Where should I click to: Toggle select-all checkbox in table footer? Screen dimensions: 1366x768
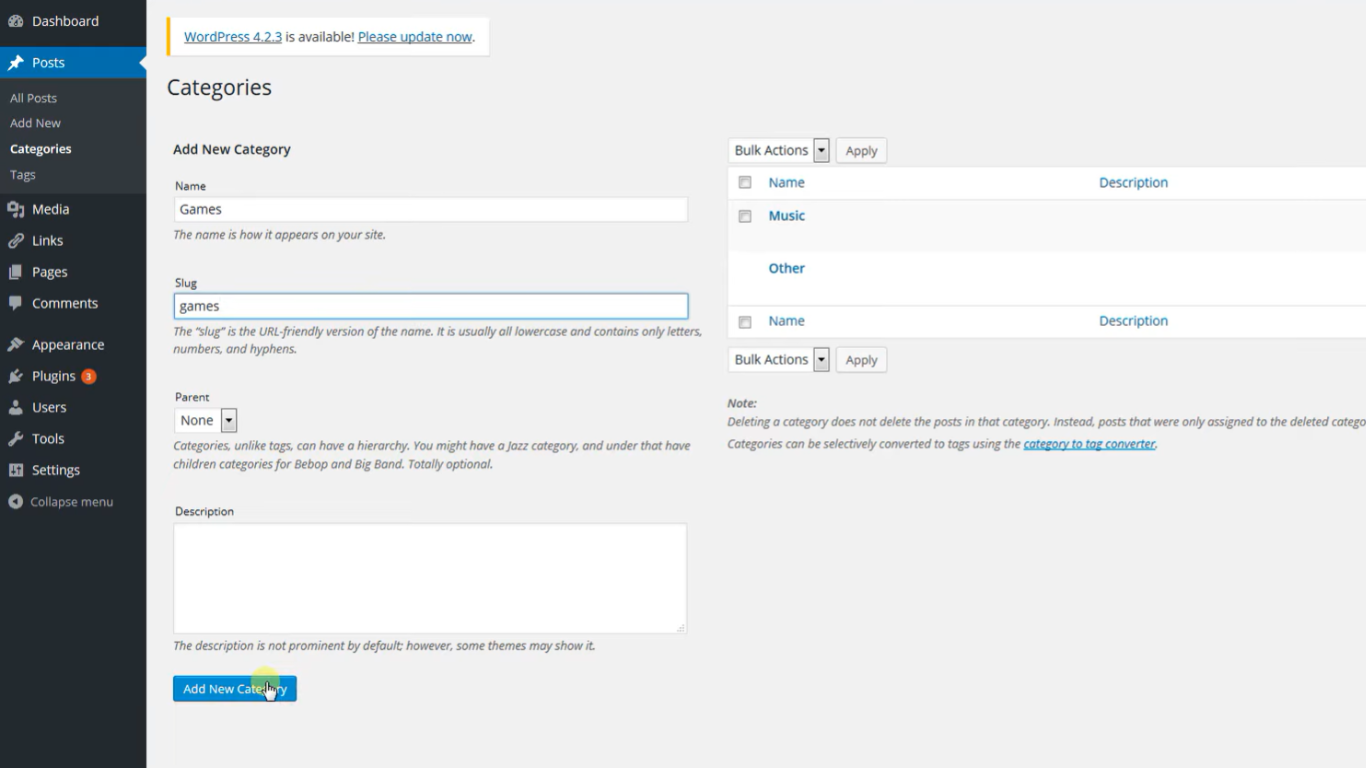(745, 322)
